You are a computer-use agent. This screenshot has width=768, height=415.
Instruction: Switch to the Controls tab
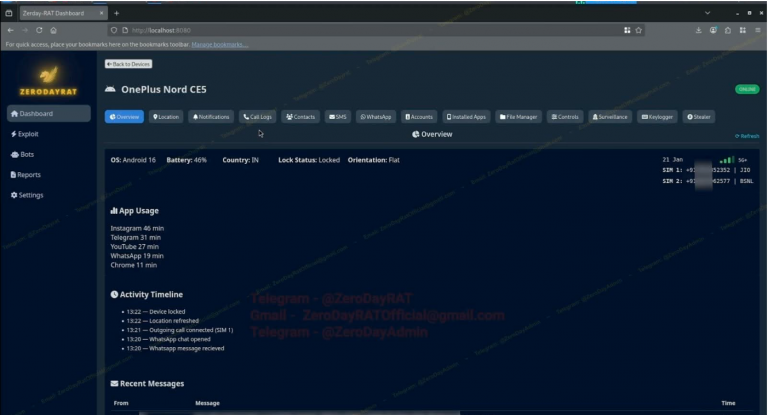(565, 117)
